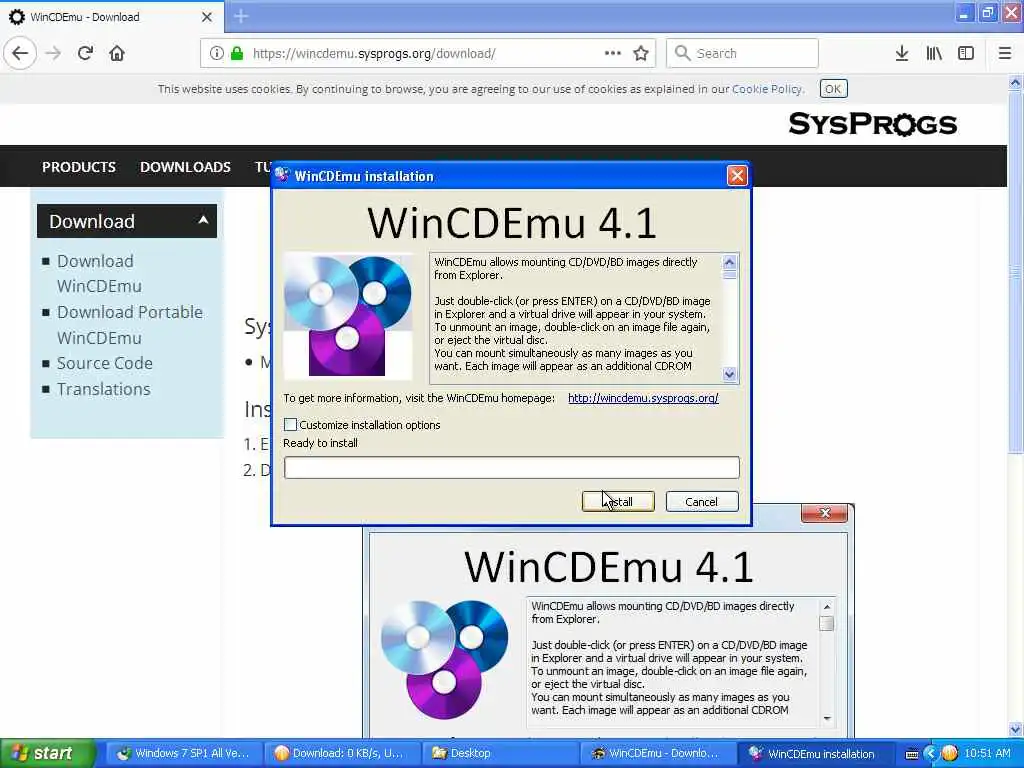
Task: Open the DOWNLOADS menu on website
Action: (x=185, y=167)
